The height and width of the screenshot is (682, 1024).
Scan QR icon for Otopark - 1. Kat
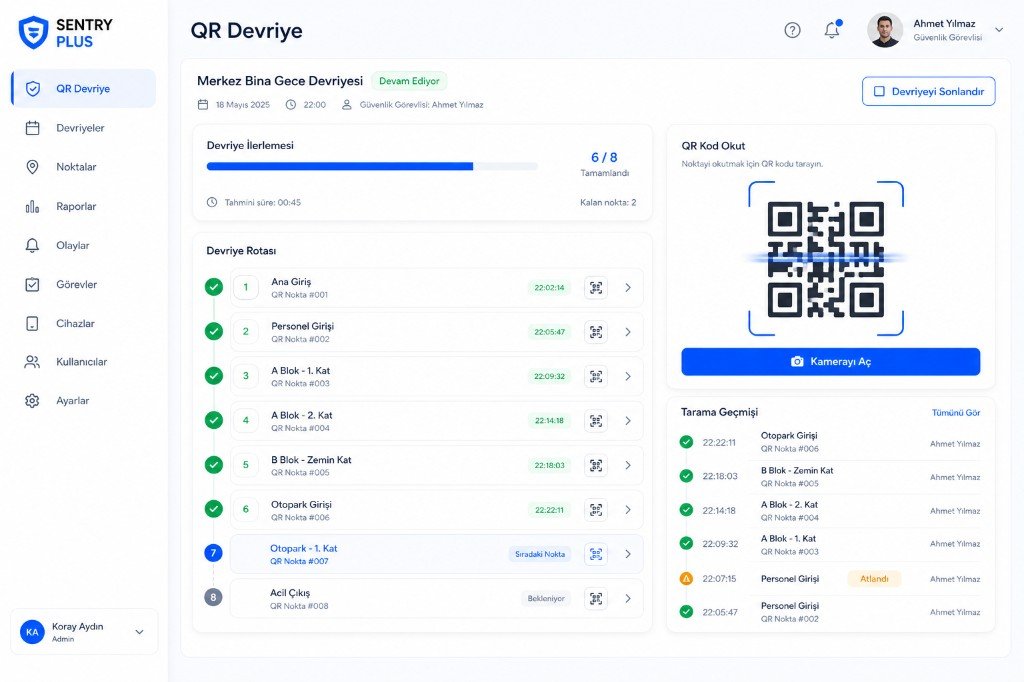pyautogui.click(x=596, y=554)
